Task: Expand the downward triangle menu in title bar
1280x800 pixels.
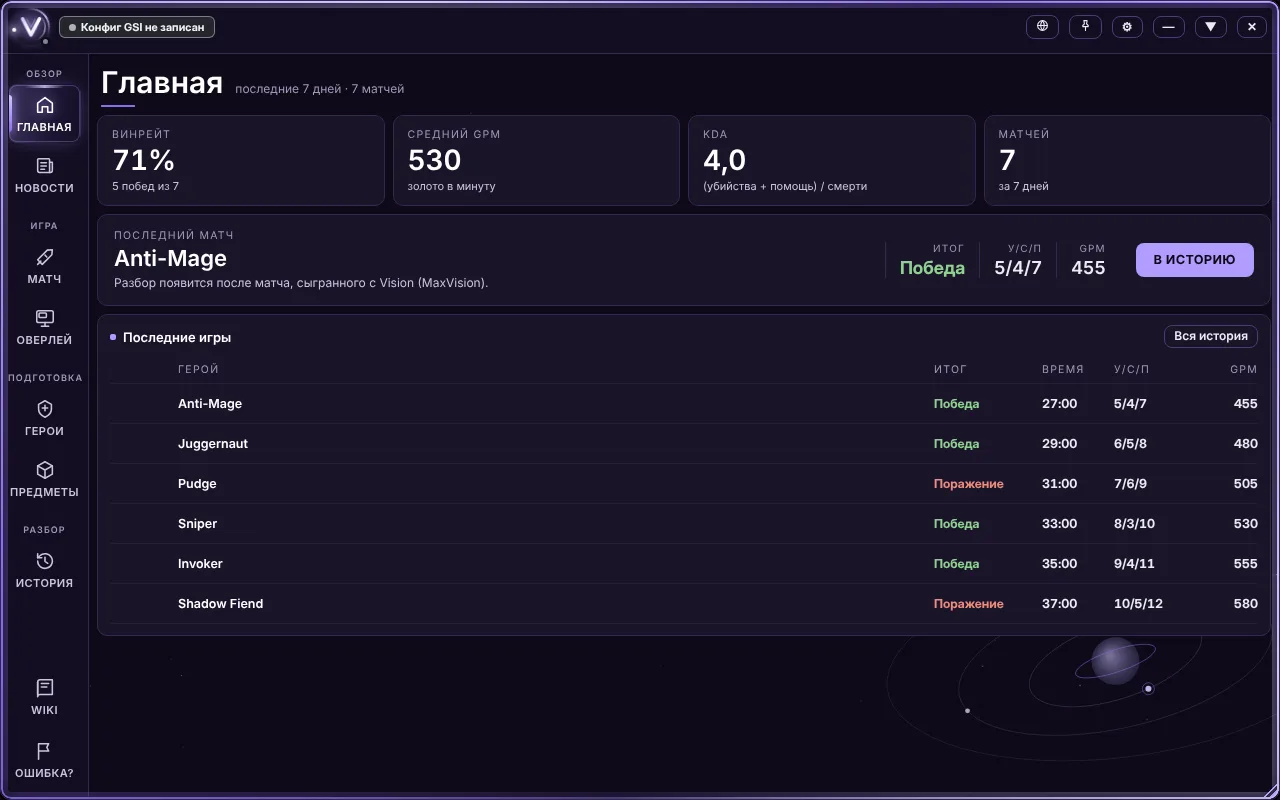Action: pyautogui.click(x=1210, y=27)
